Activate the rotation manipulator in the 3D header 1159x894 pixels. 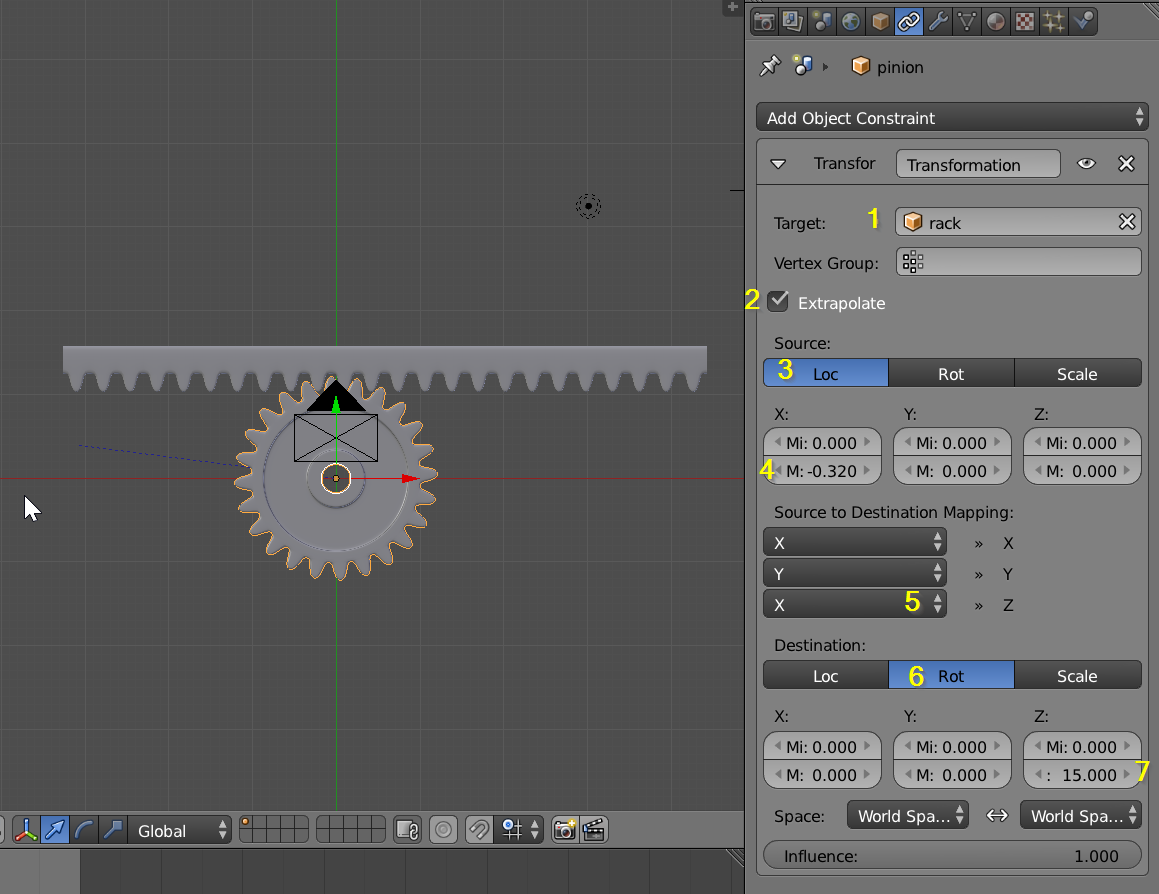(x=84, y=829)
